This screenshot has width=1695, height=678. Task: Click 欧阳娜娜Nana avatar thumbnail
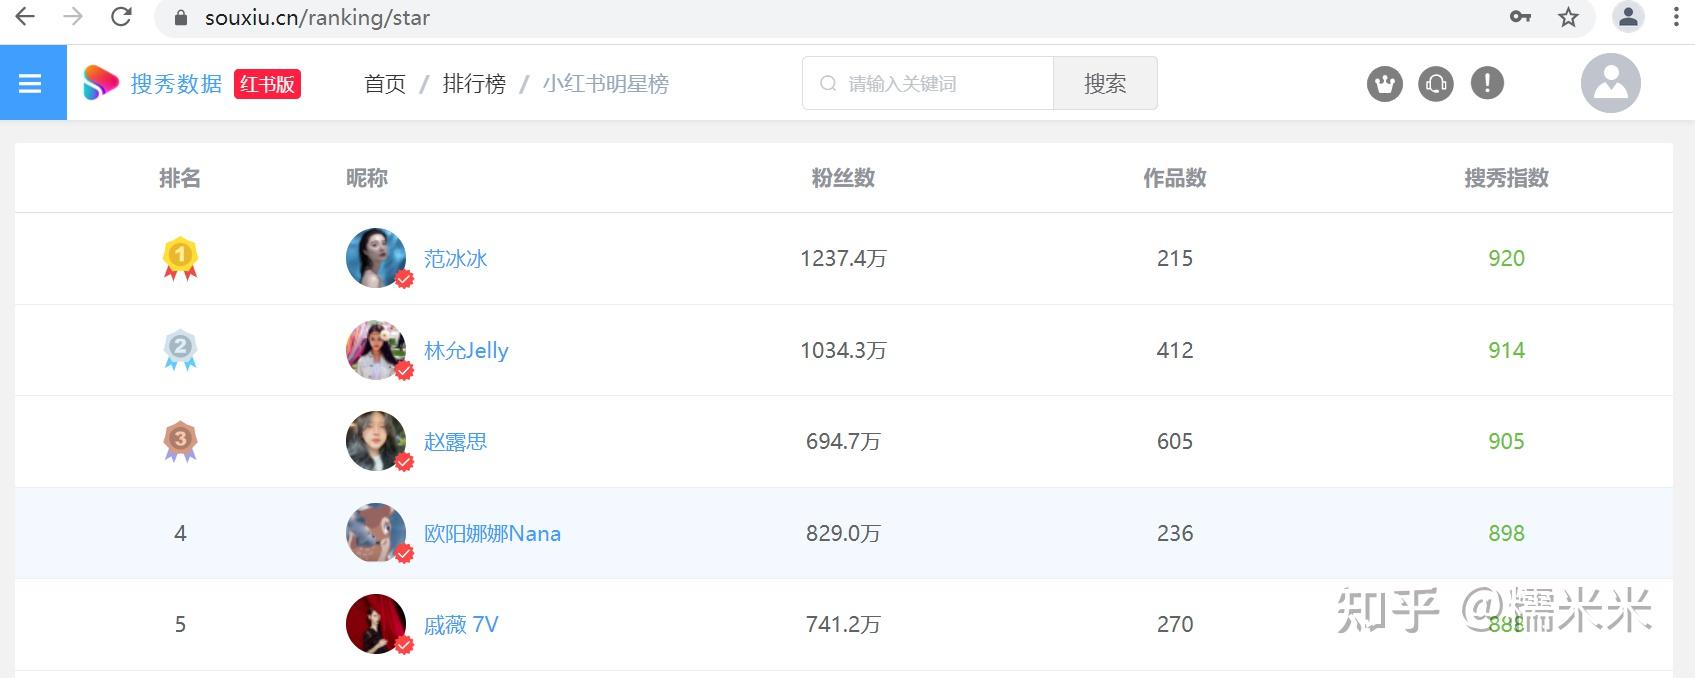tap(376, 533)
